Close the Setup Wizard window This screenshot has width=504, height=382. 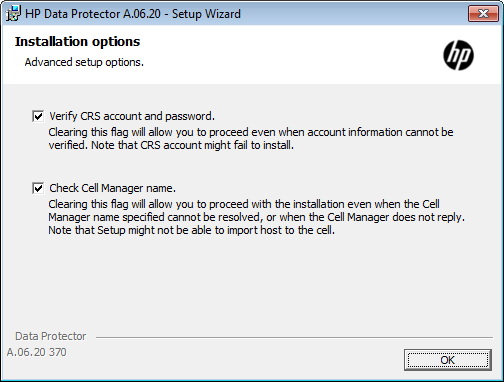pyautogui.click(x=483, y=13)
